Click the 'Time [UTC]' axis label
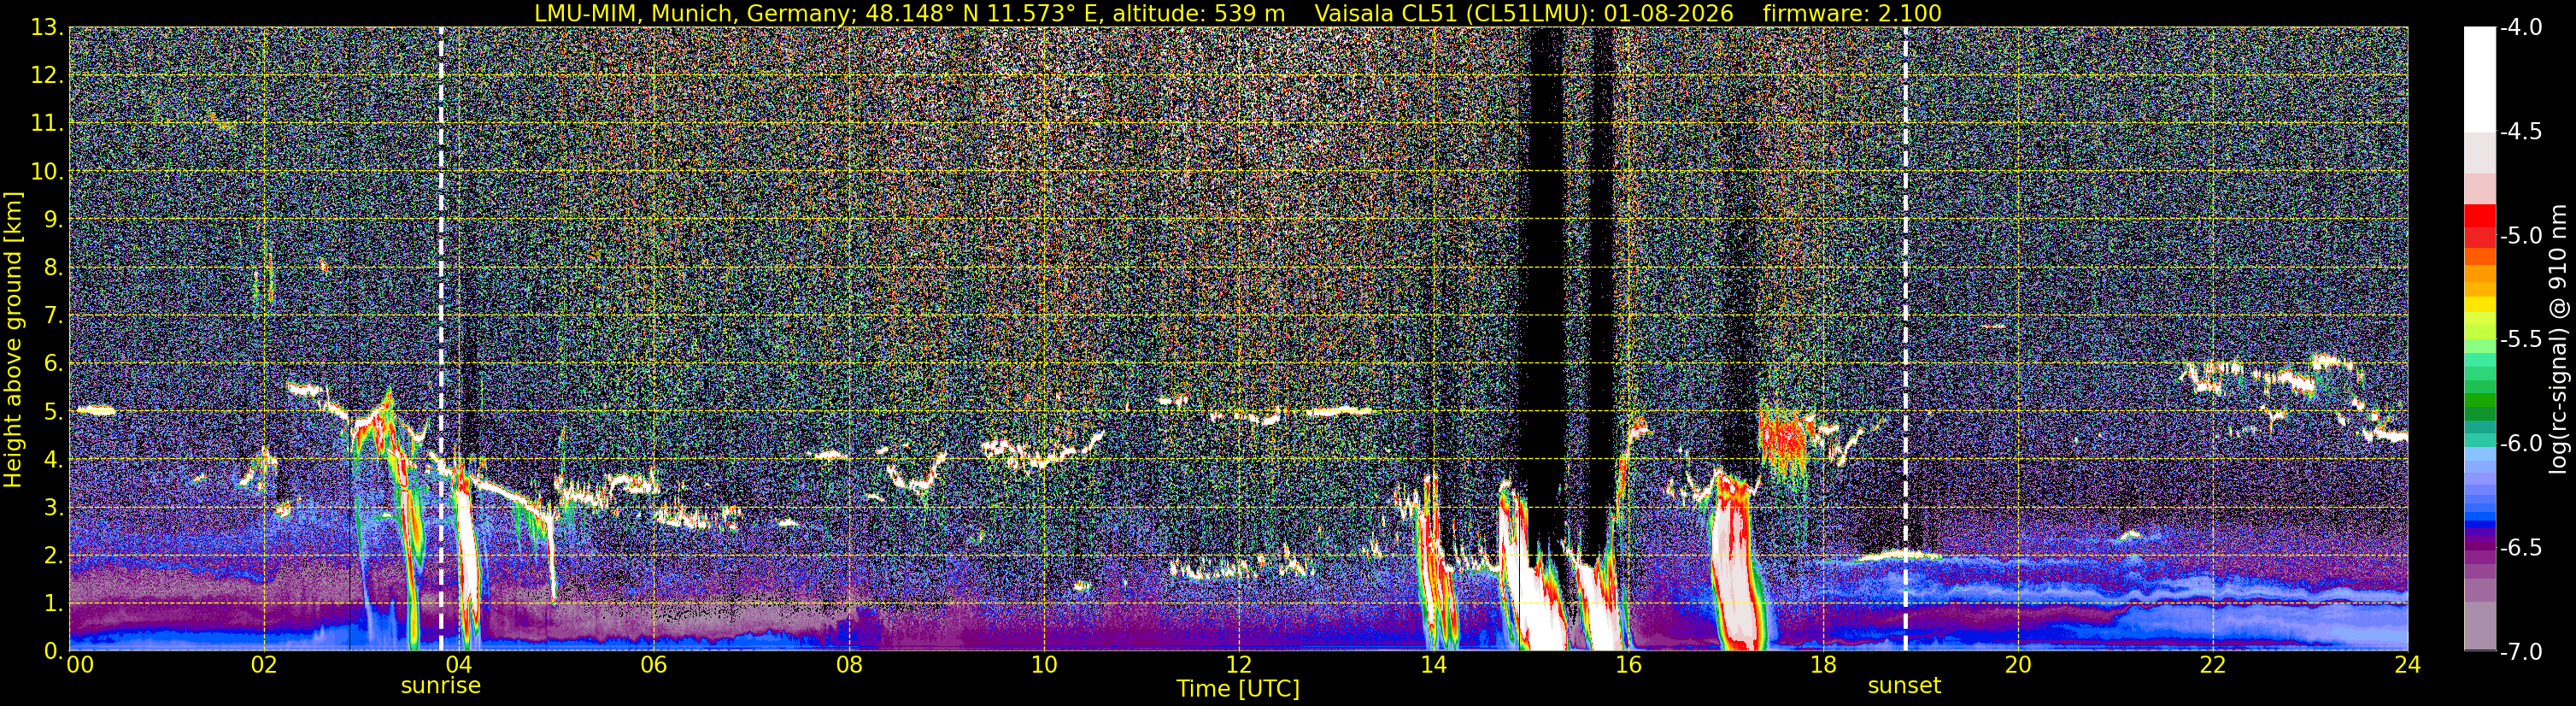The height and width of the screenshot is (706, 2576). [x=1238, y=688]
